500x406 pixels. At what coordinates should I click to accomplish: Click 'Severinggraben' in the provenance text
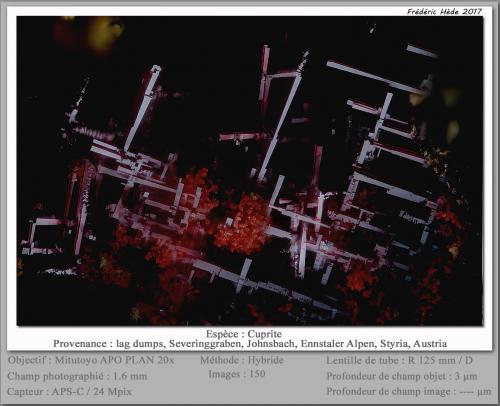click(205, 344)
